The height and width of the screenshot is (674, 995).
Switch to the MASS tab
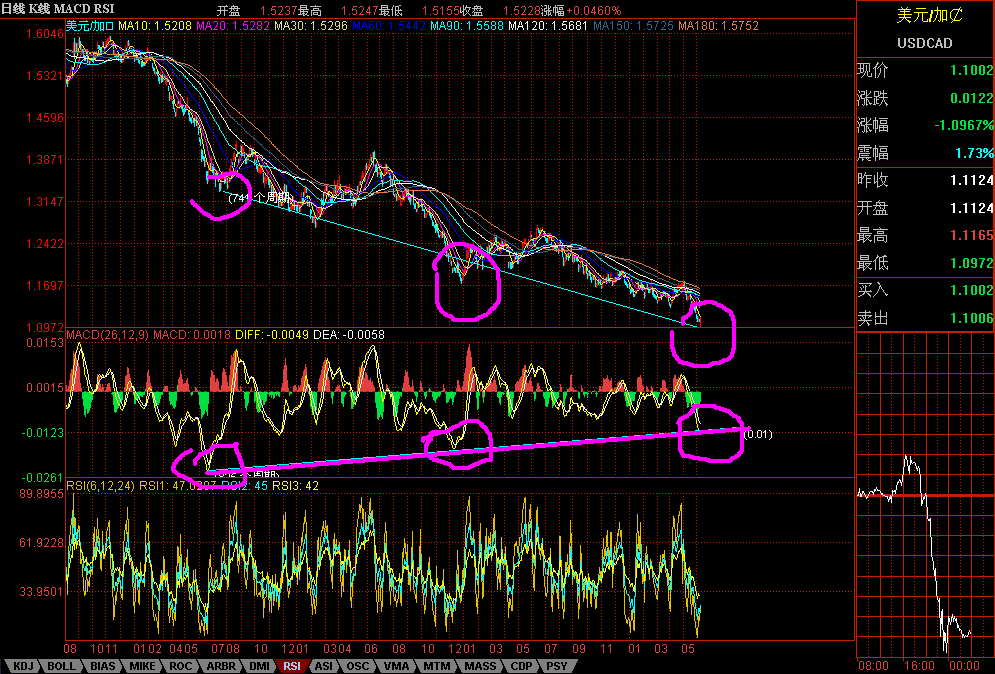(479, 665)
